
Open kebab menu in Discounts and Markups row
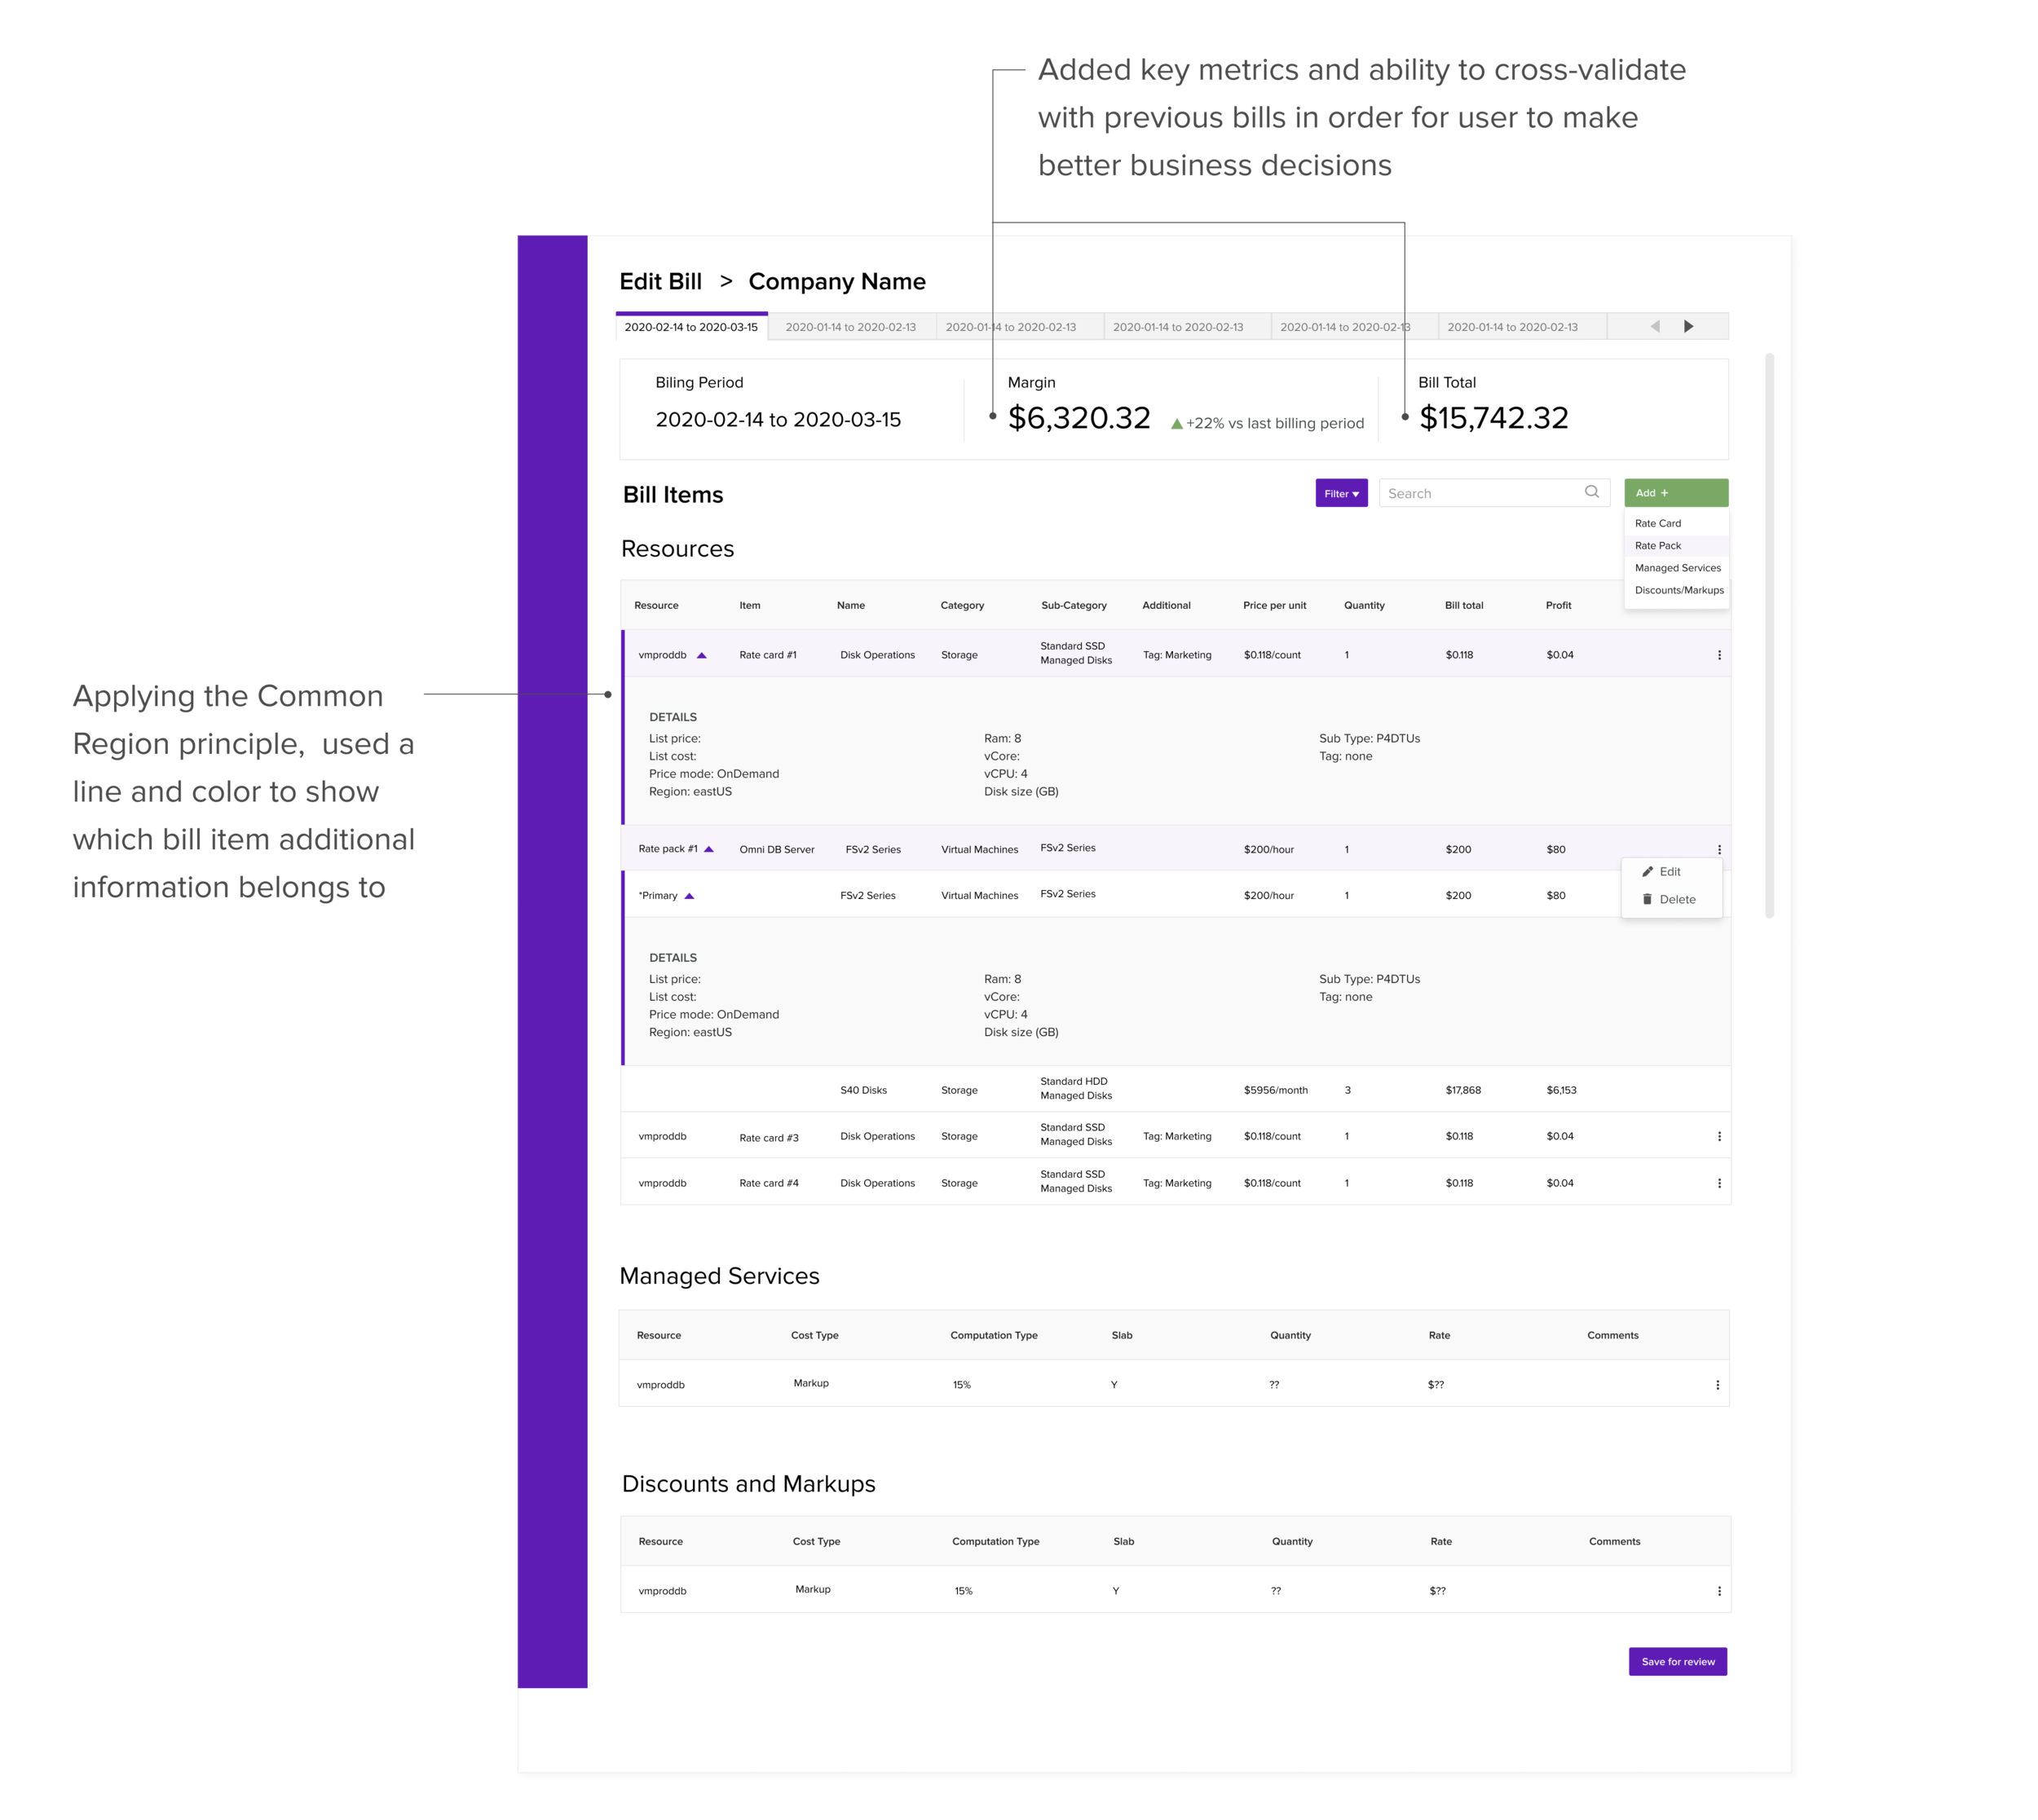1719,1591
